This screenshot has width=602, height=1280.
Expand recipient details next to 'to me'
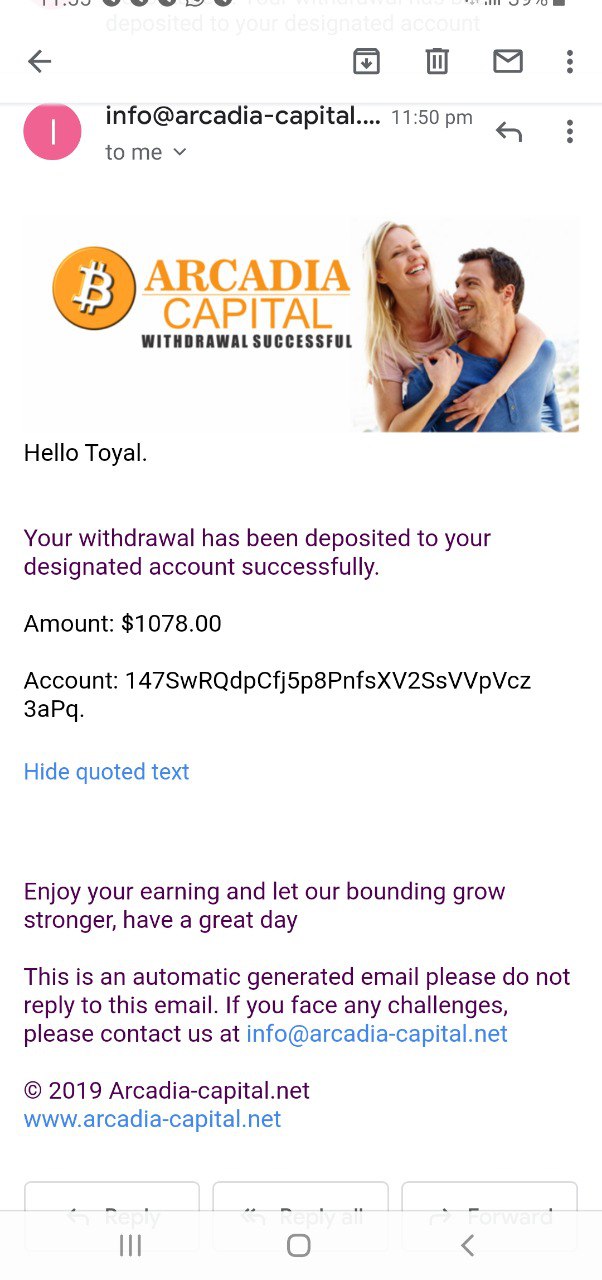coord(180,152)
